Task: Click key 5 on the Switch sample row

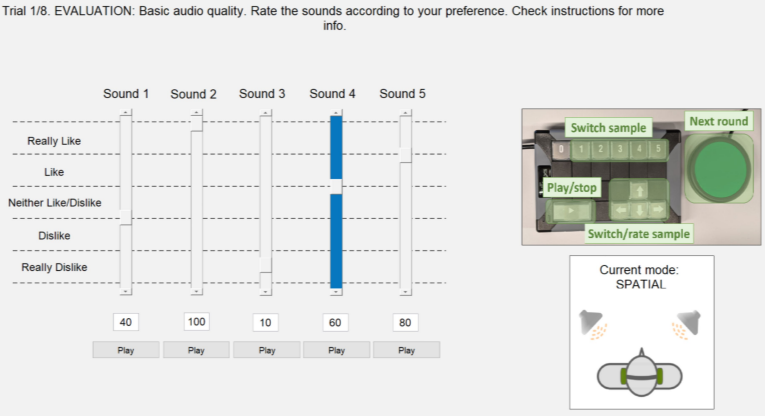Action: pyautogui.click(x=658, y=149)
